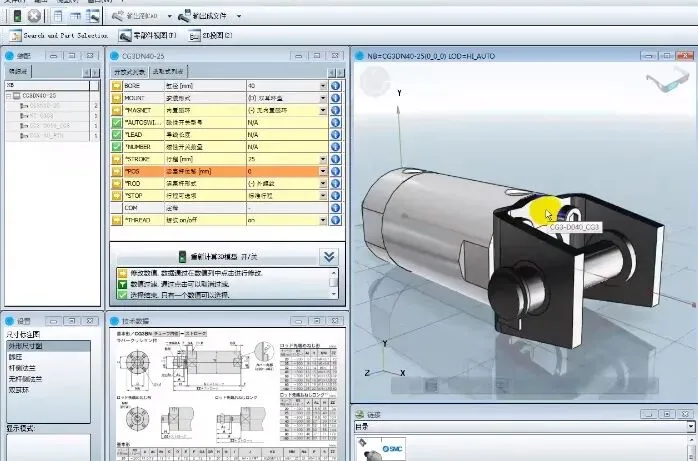Image resolution: width=698 pixels, height=461 pixels.
Task: Open info for the highlighted *POS row
Action: coord(336,171)
